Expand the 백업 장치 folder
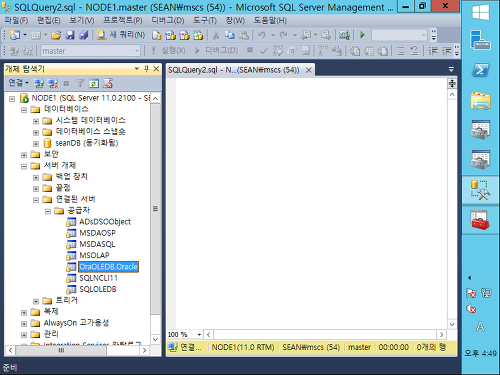This screenshot has width=500, height=375. [x=36, y=177]
